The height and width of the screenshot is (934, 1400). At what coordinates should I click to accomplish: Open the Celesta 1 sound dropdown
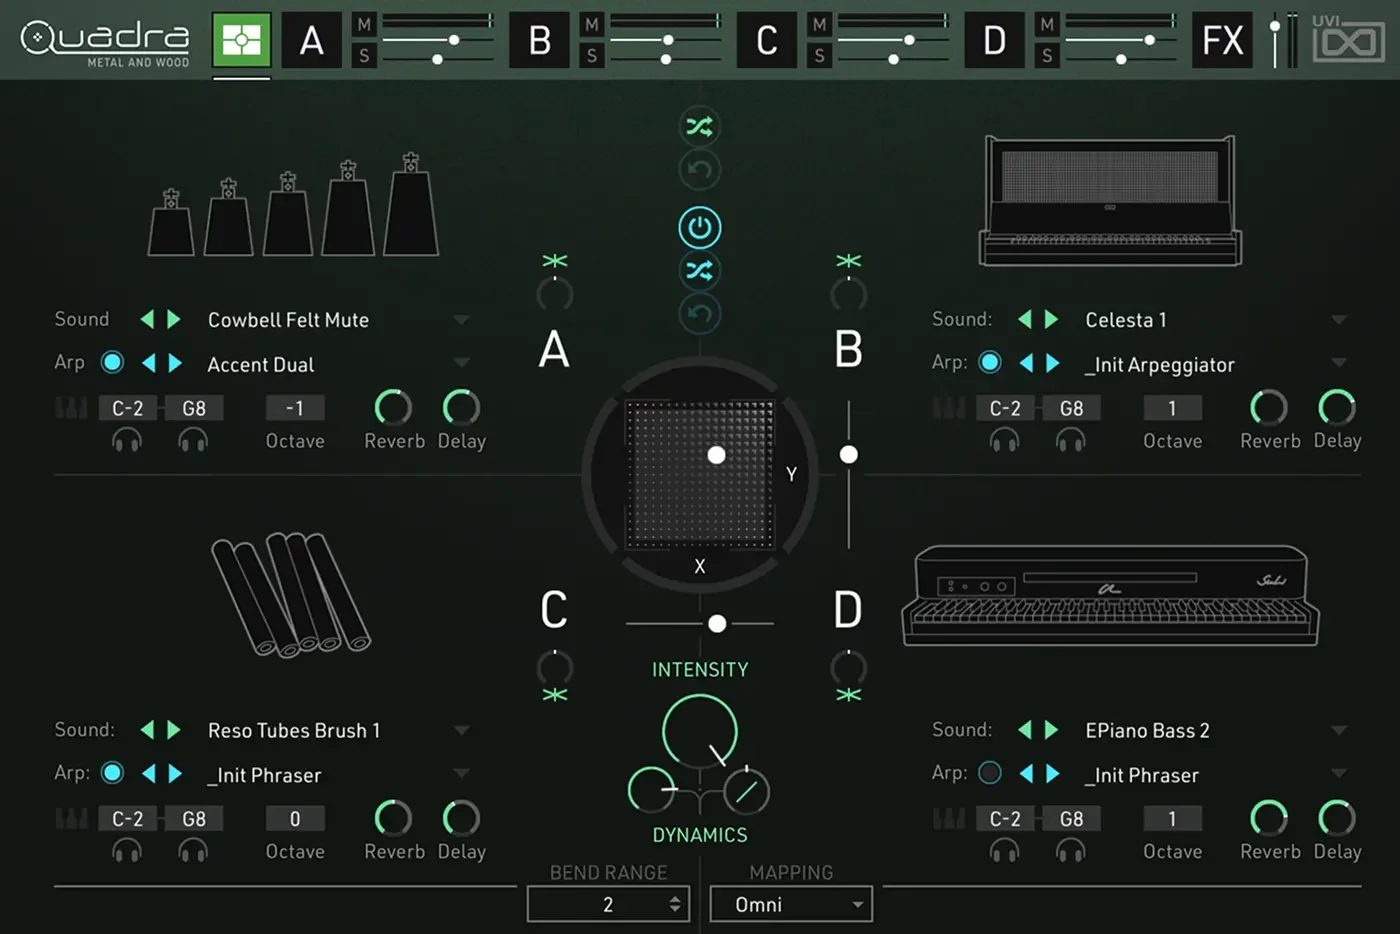pyautogui.click(x=1339, y=320)
